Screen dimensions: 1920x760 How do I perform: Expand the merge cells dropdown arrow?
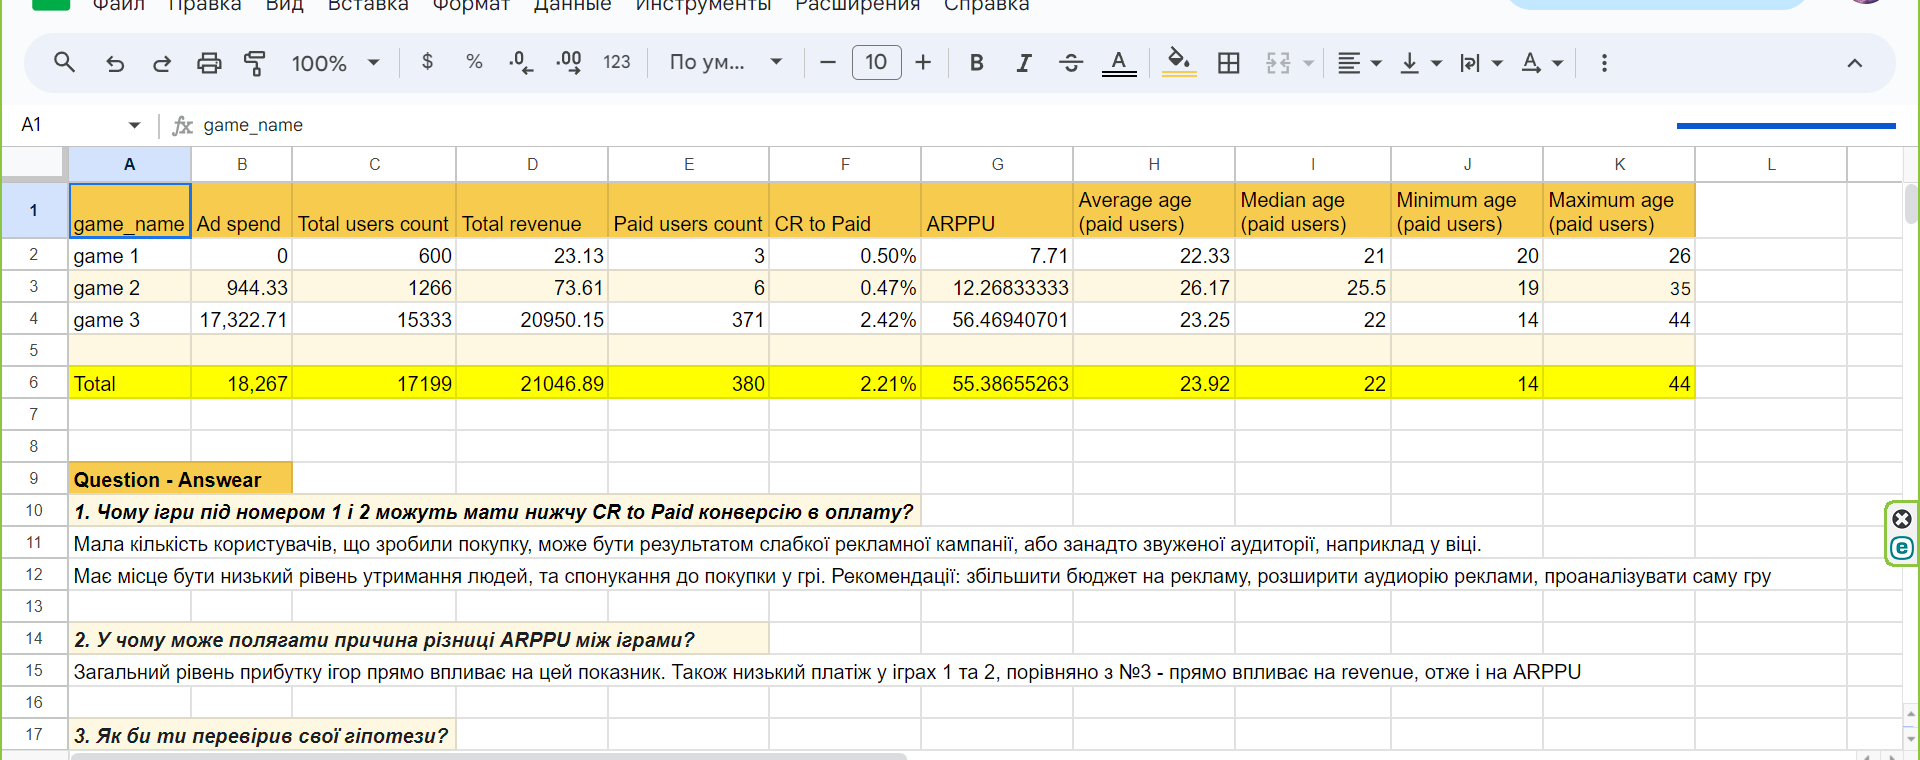pyautogui.click(x=1308, y=64)
